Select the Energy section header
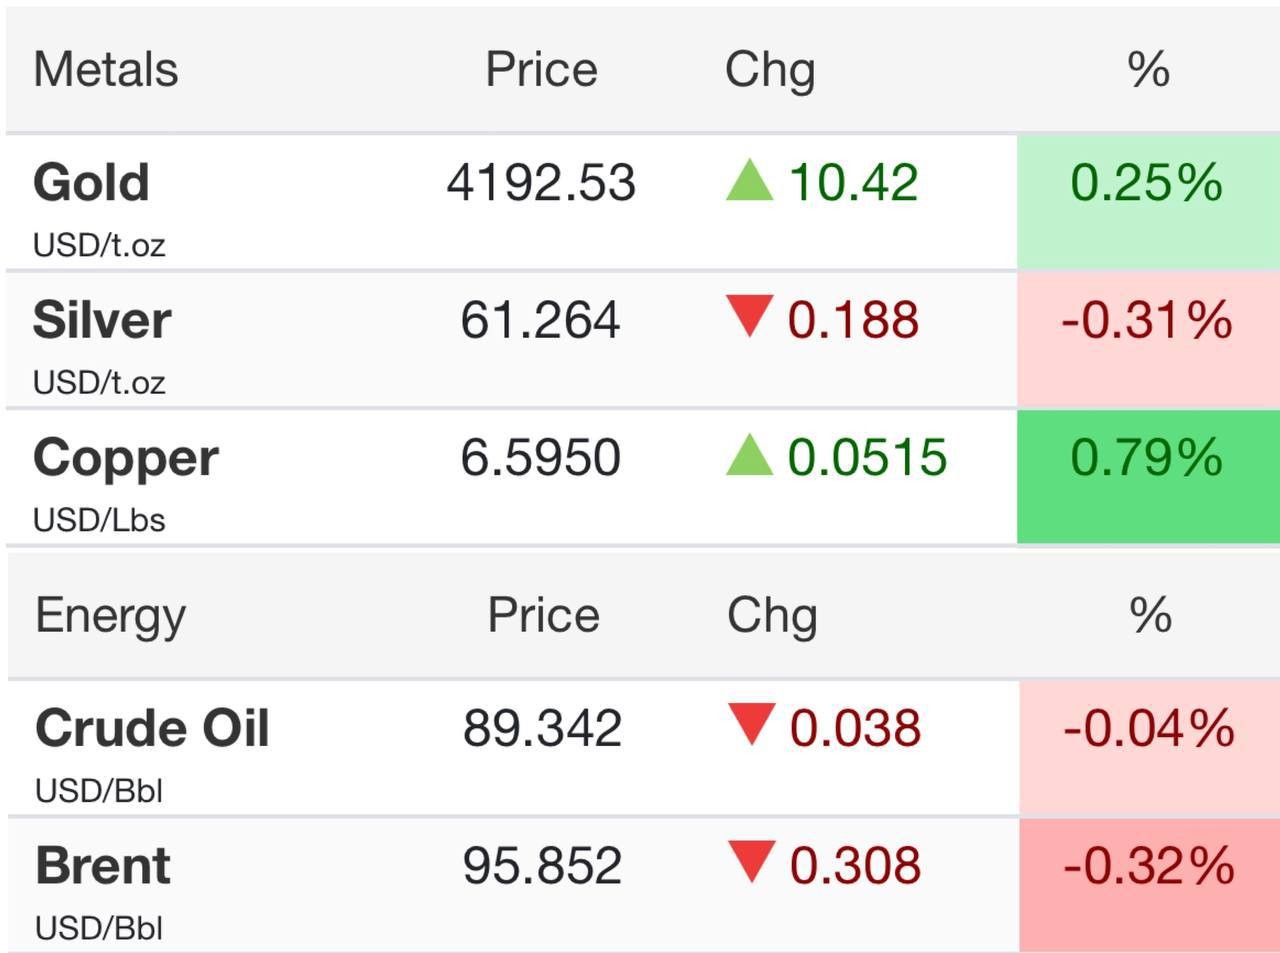1280x953 pixels. (x=110, y=616)
